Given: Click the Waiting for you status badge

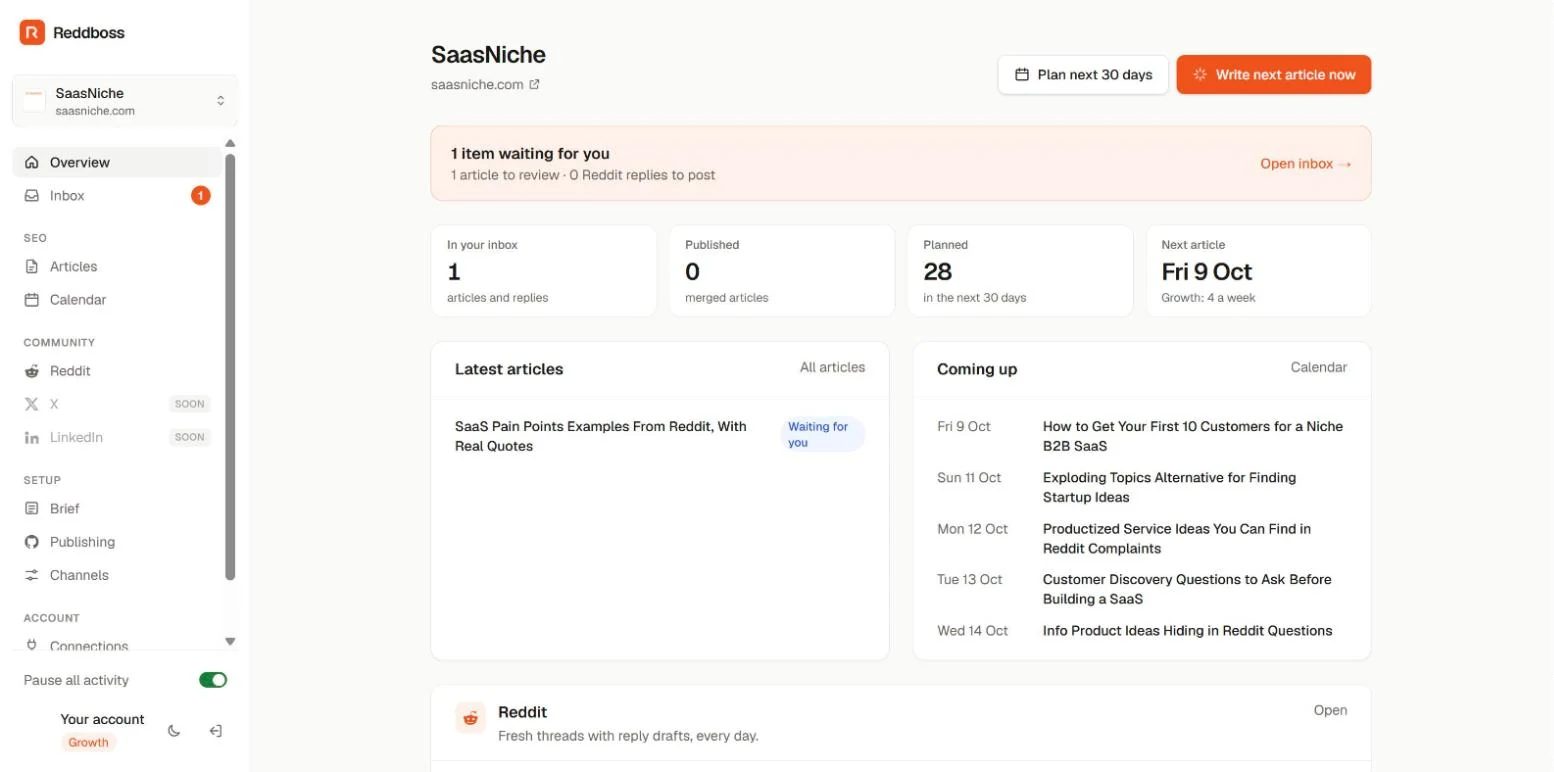Looking at the screenshot, I should (x=822, y=435).
